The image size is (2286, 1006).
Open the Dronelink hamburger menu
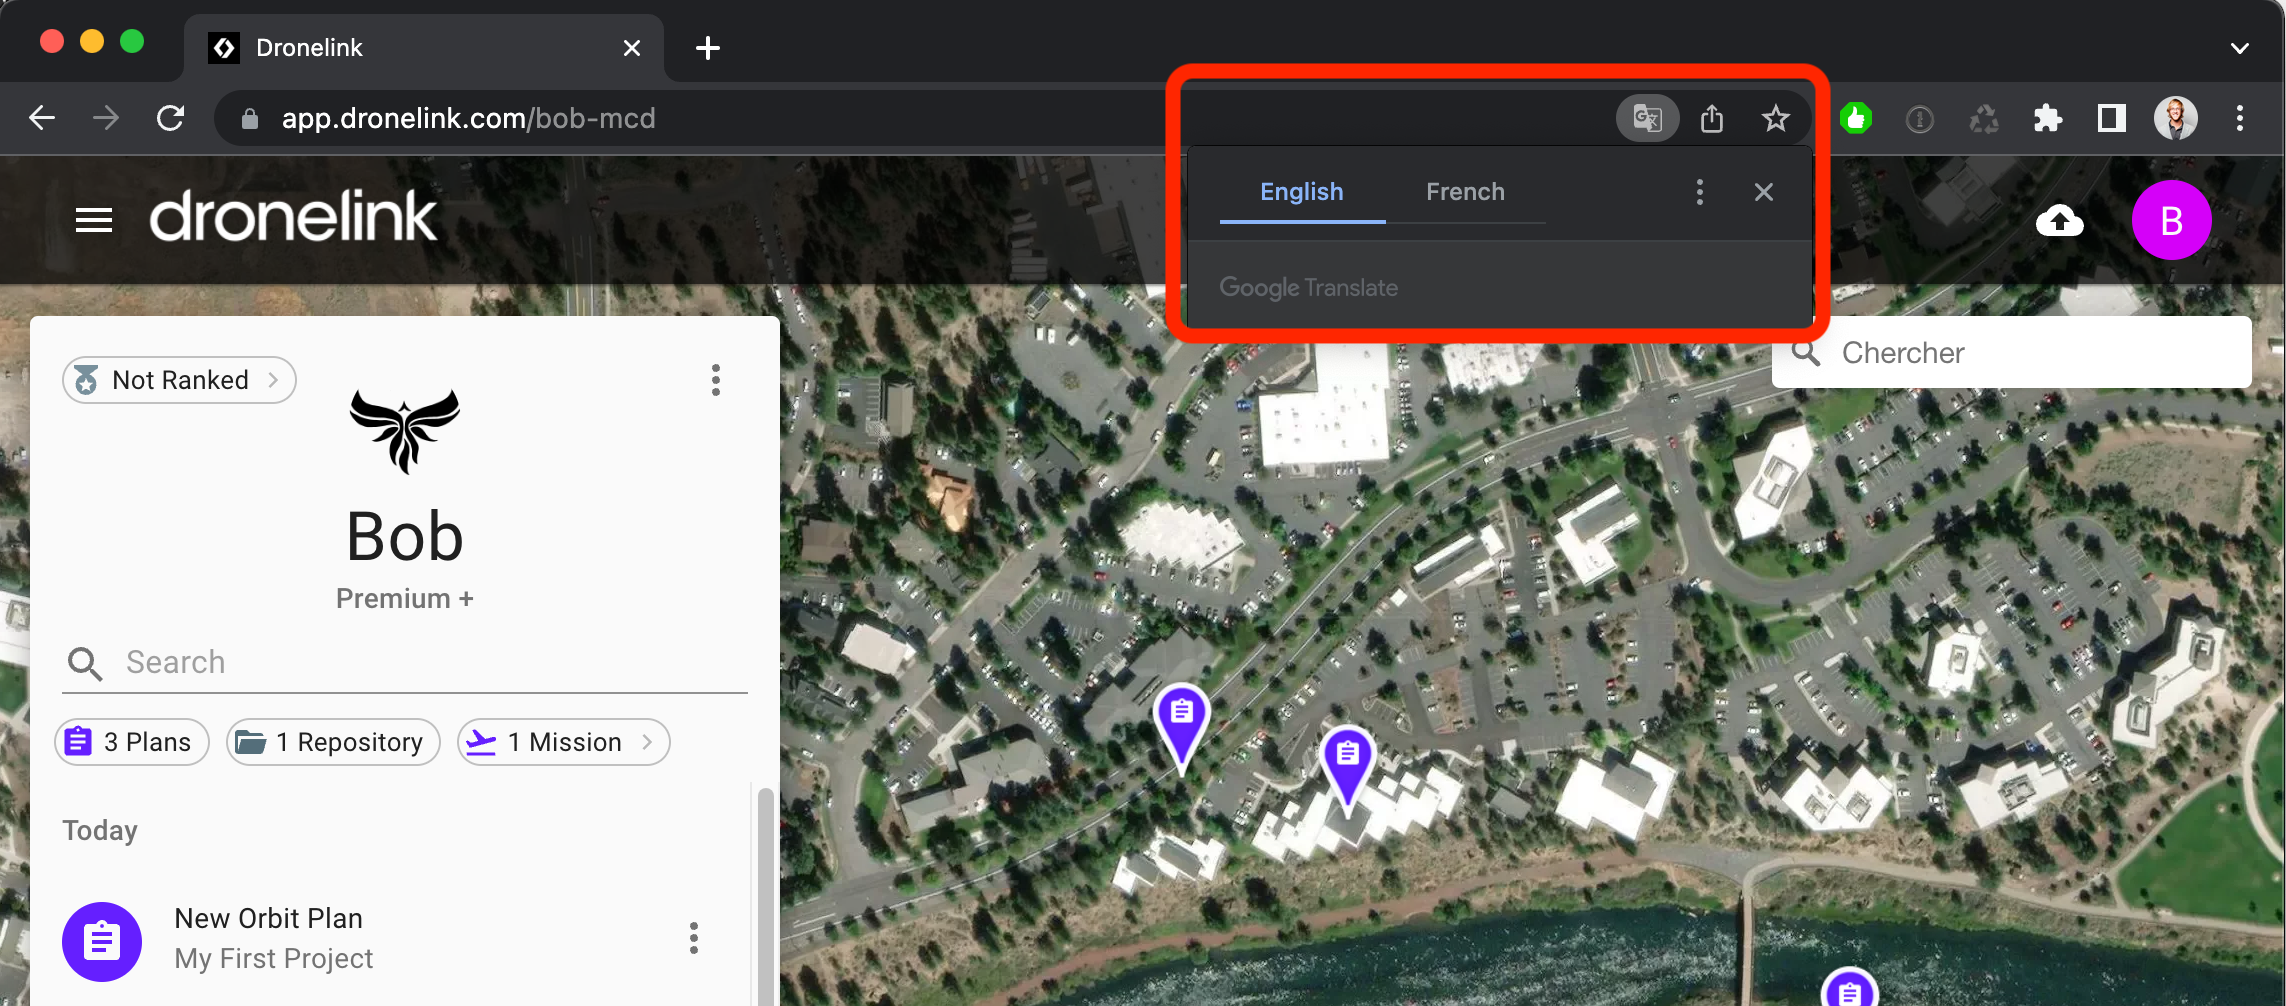click(x=94, y=220)
